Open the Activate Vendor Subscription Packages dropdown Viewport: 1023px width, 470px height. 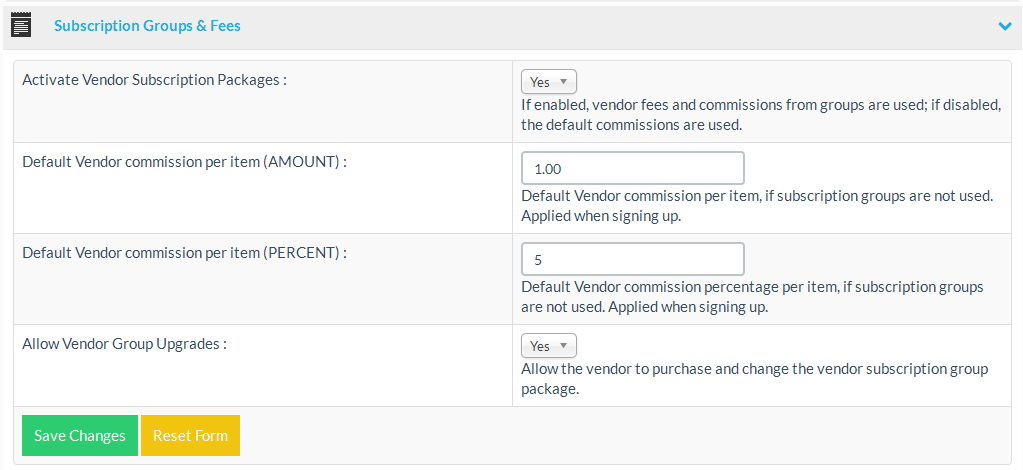pos(548,82)
